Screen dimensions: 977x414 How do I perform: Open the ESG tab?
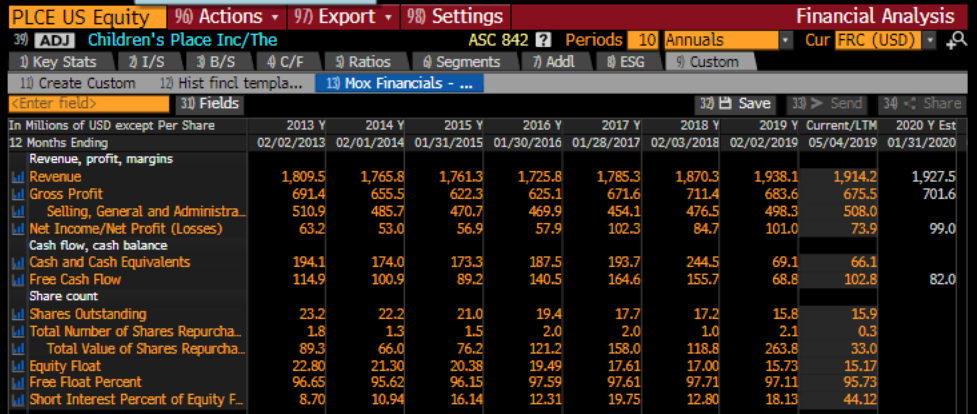(628, 62)
